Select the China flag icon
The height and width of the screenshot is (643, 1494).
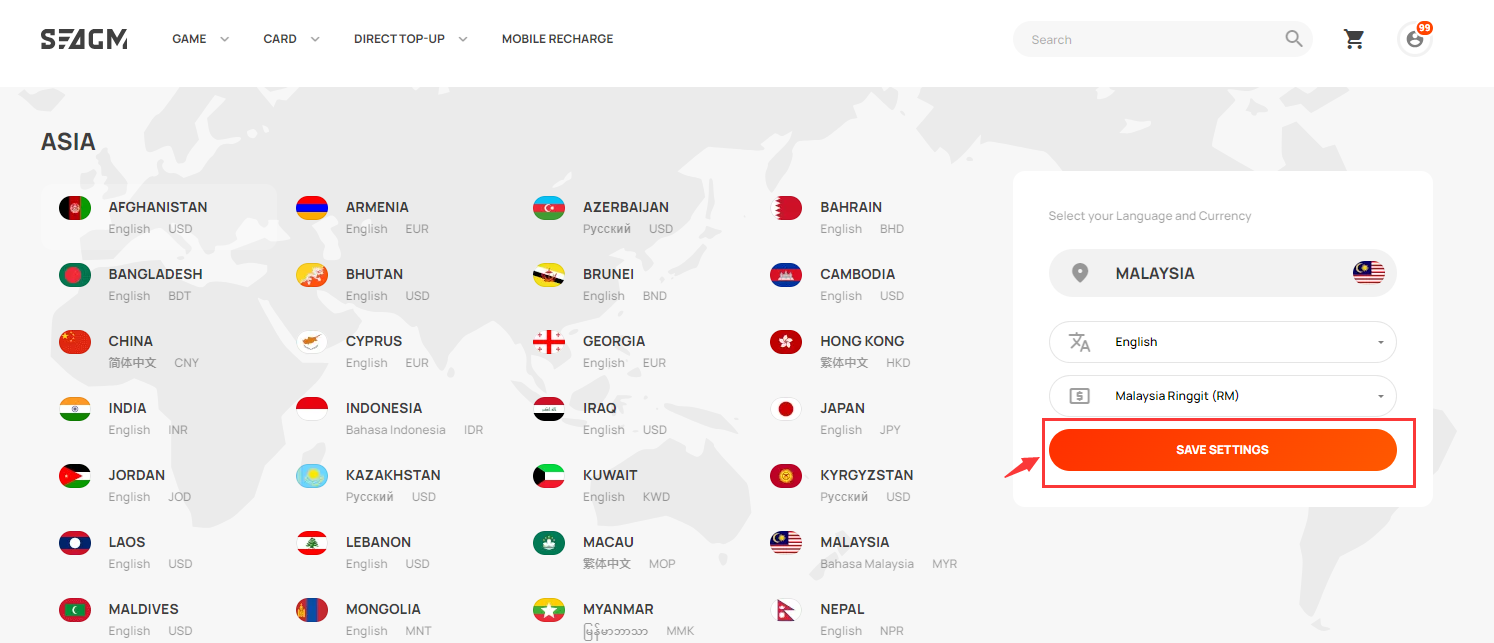[75, 342]
